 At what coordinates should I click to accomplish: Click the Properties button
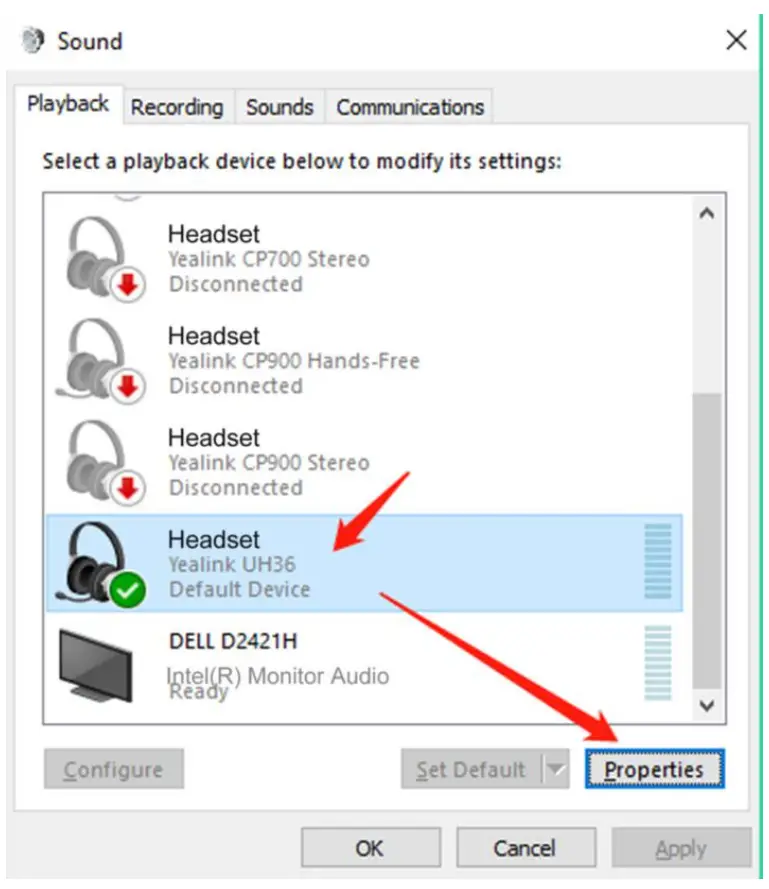pos(654,769)
